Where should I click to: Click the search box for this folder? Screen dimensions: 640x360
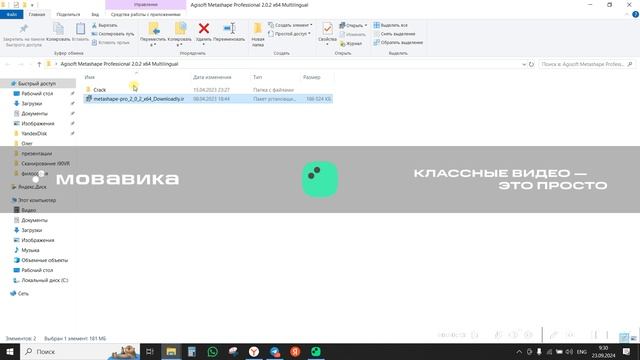pyautogui.click(x=586, y=64)
